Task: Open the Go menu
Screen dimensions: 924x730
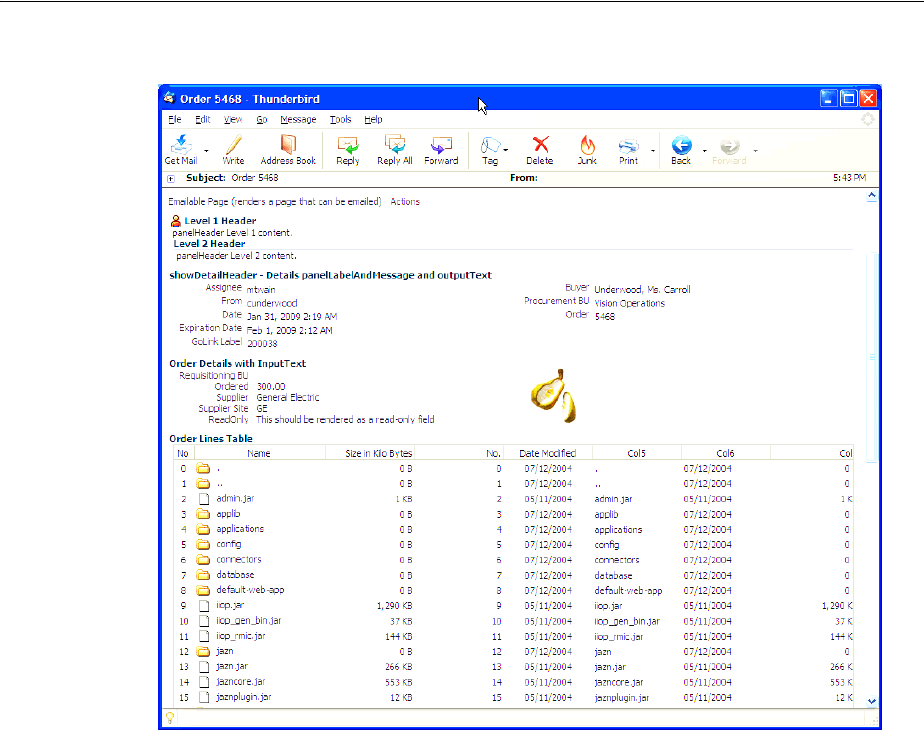Action: (x=262, y=119)
